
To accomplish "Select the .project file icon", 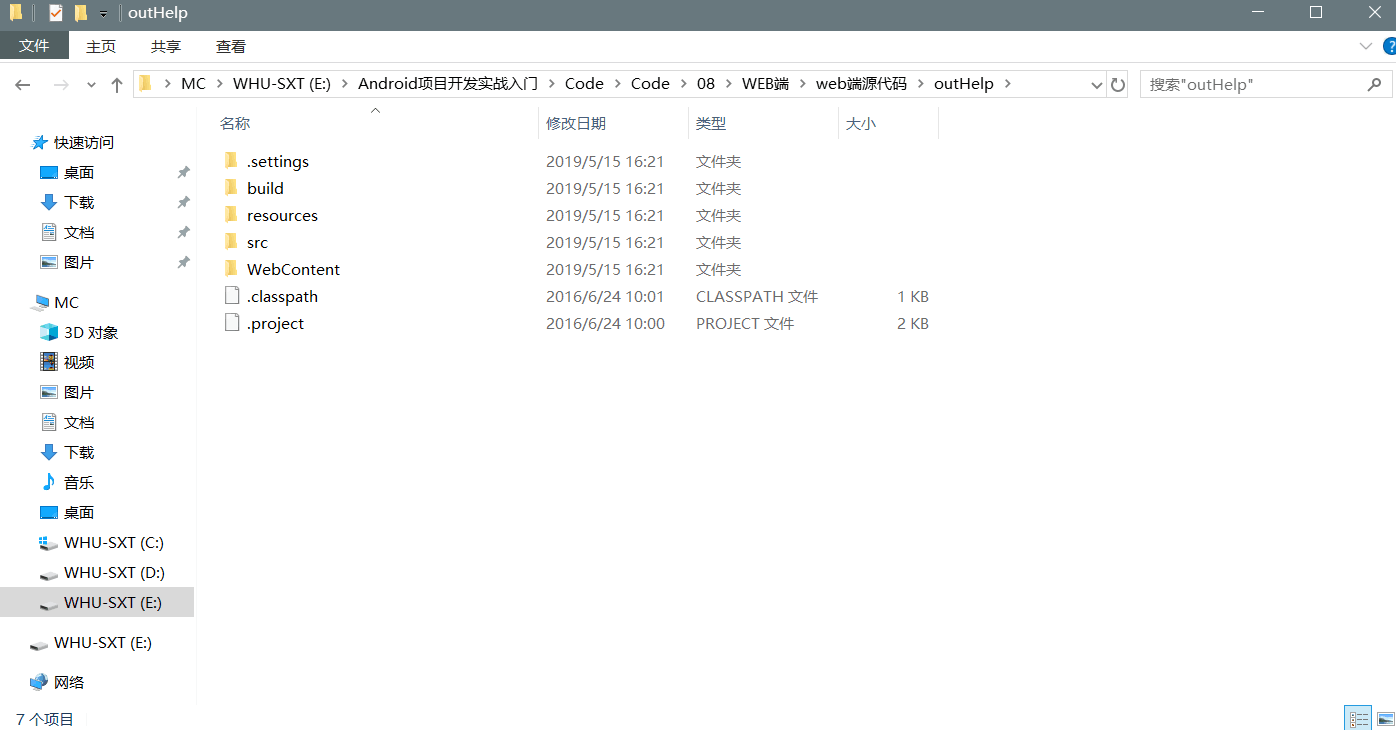I will coord(231,323).
